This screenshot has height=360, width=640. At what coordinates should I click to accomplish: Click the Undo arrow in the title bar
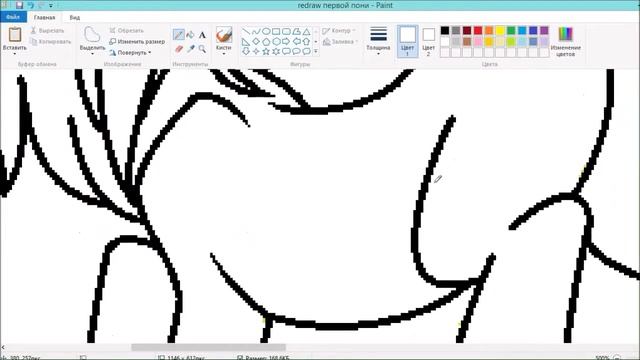31,5
